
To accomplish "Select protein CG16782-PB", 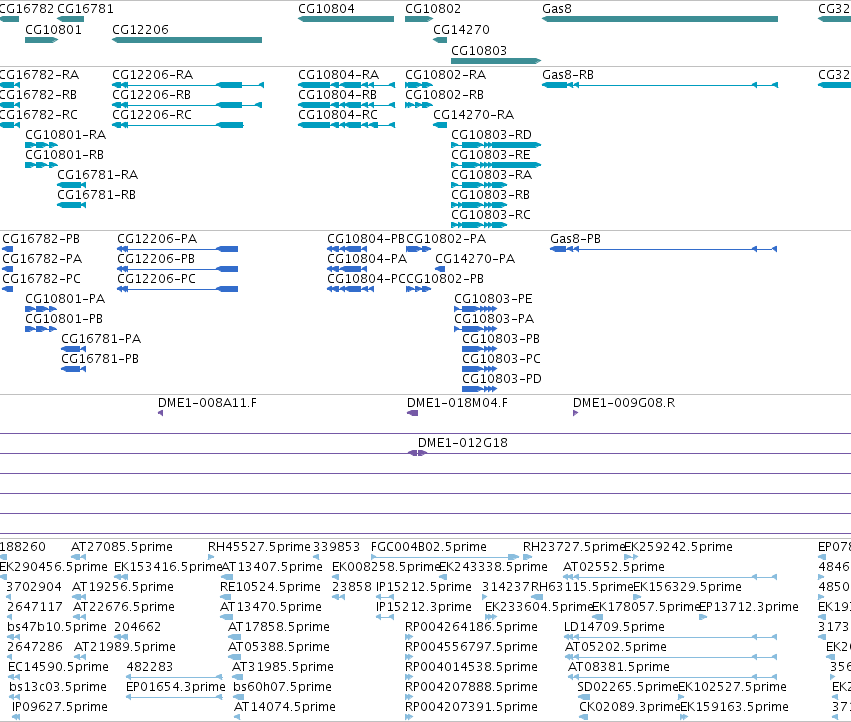I will click(x=41, y=239).
